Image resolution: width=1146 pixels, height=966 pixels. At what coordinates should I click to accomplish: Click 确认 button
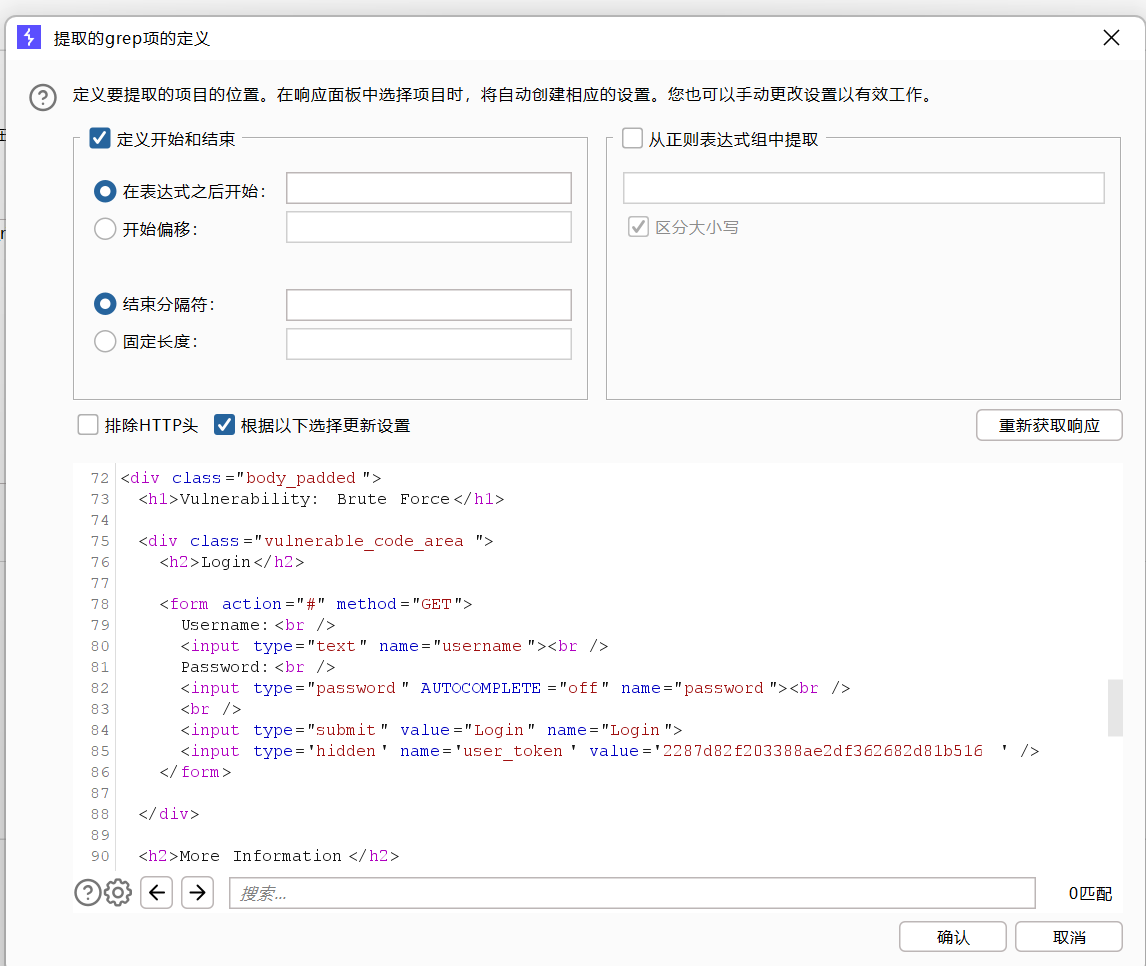[953, 937]
